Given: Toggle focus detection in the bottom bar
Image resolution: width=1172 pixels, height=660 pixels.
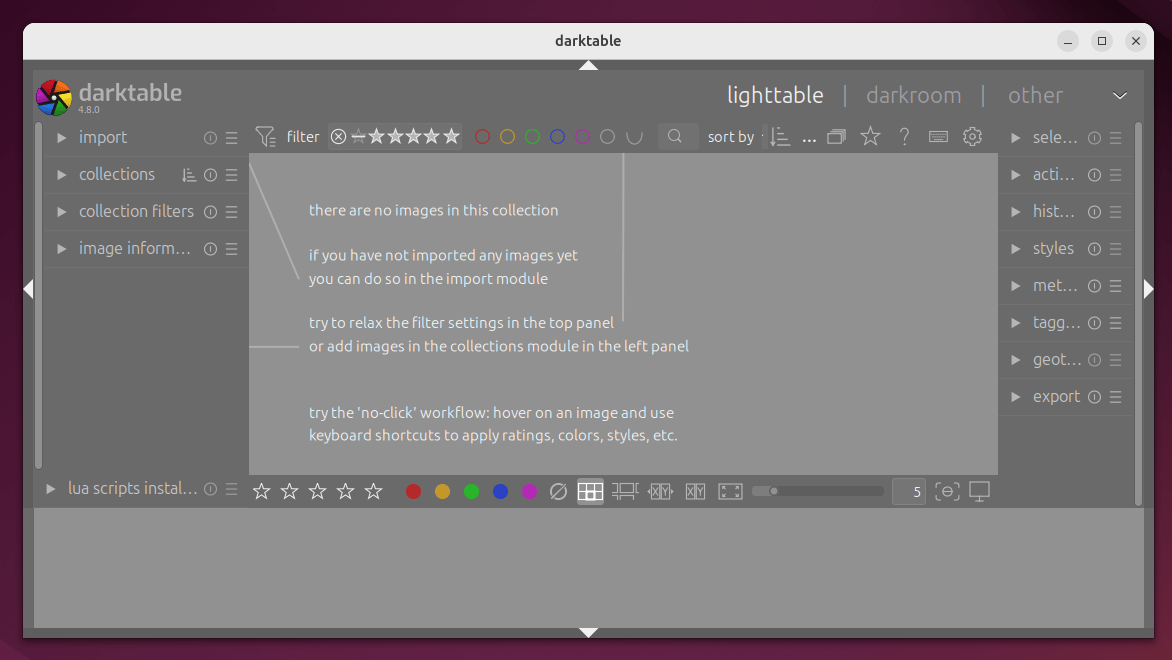Looking at the screenshot, I should [947, 491].
